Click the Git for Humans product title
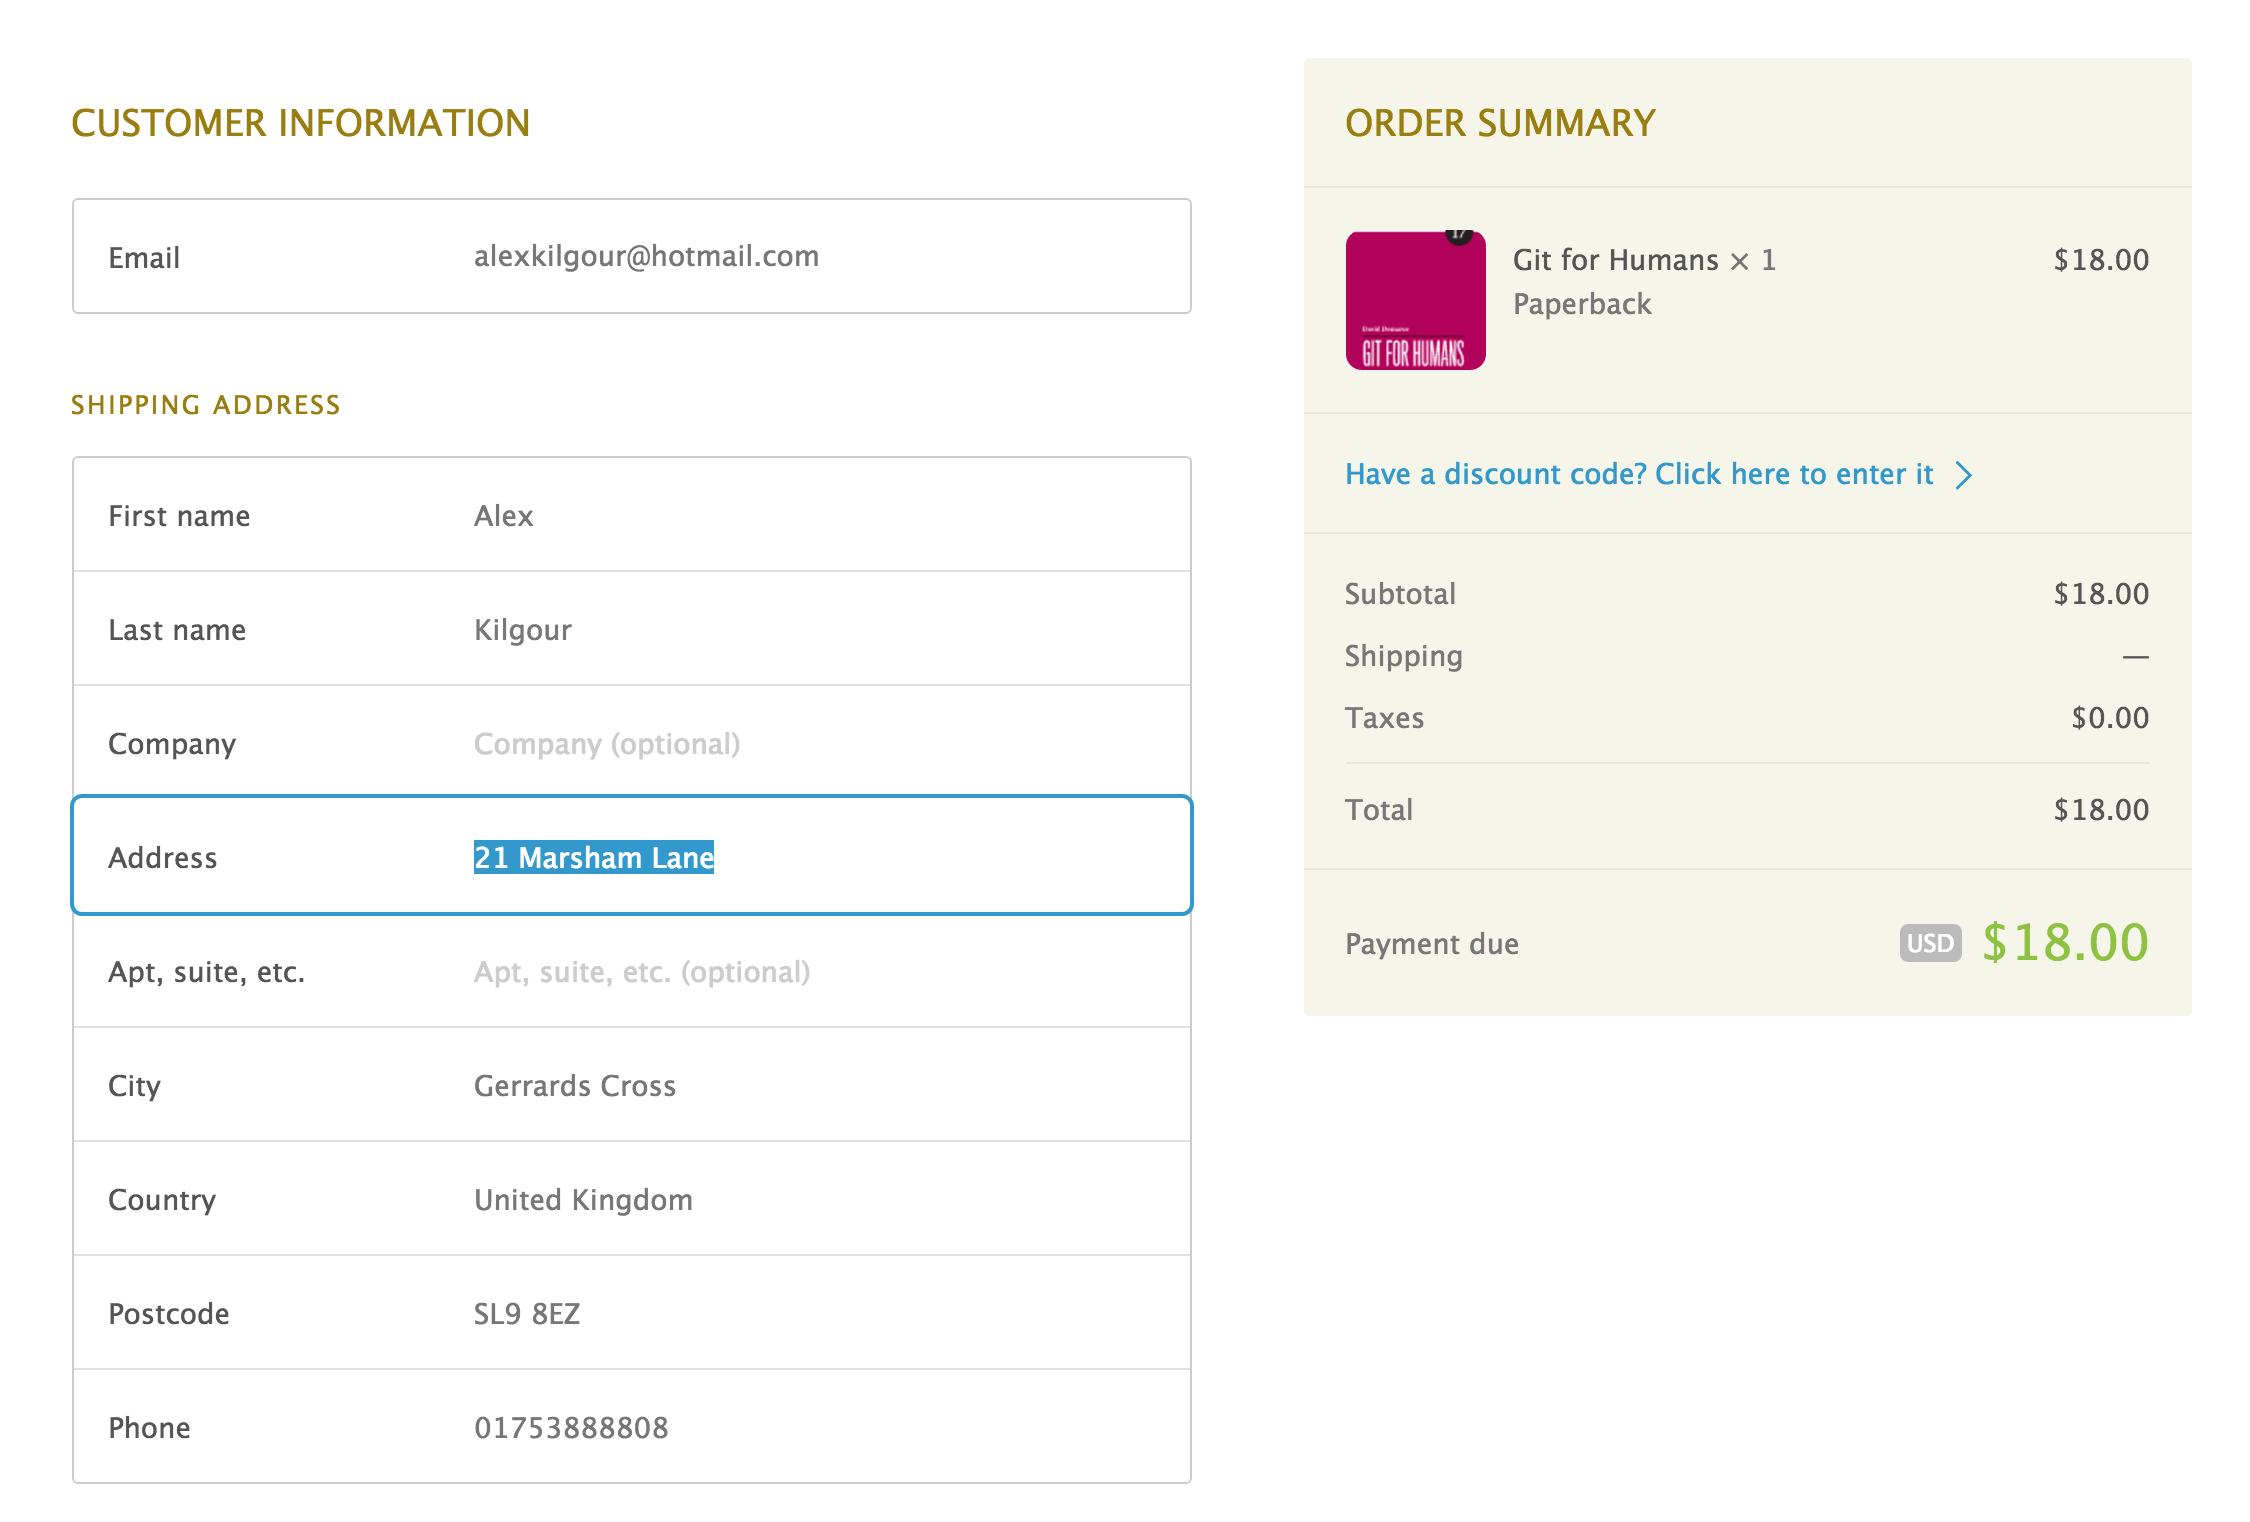This screenshot has width=2250, height=1522. click(x=1614, y=260)
